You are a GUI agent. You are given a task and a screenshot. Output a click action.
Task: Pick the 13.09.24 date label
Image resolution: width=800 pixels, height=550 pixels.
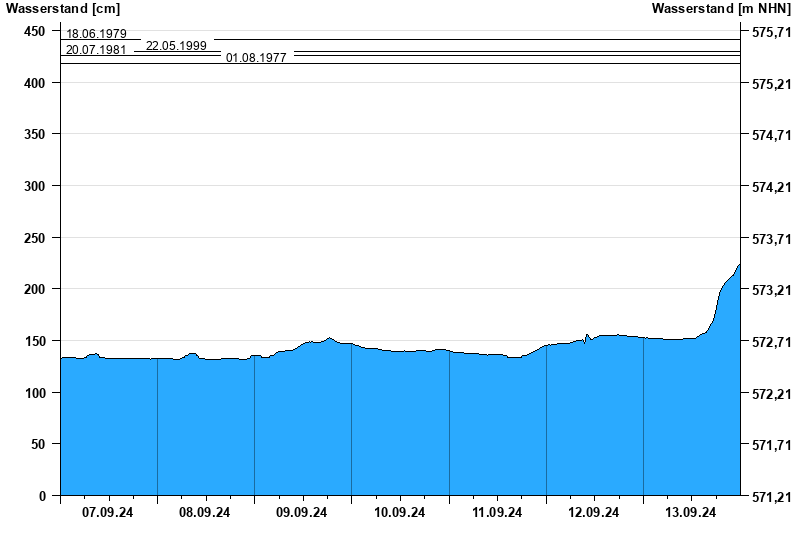point(691,513)
